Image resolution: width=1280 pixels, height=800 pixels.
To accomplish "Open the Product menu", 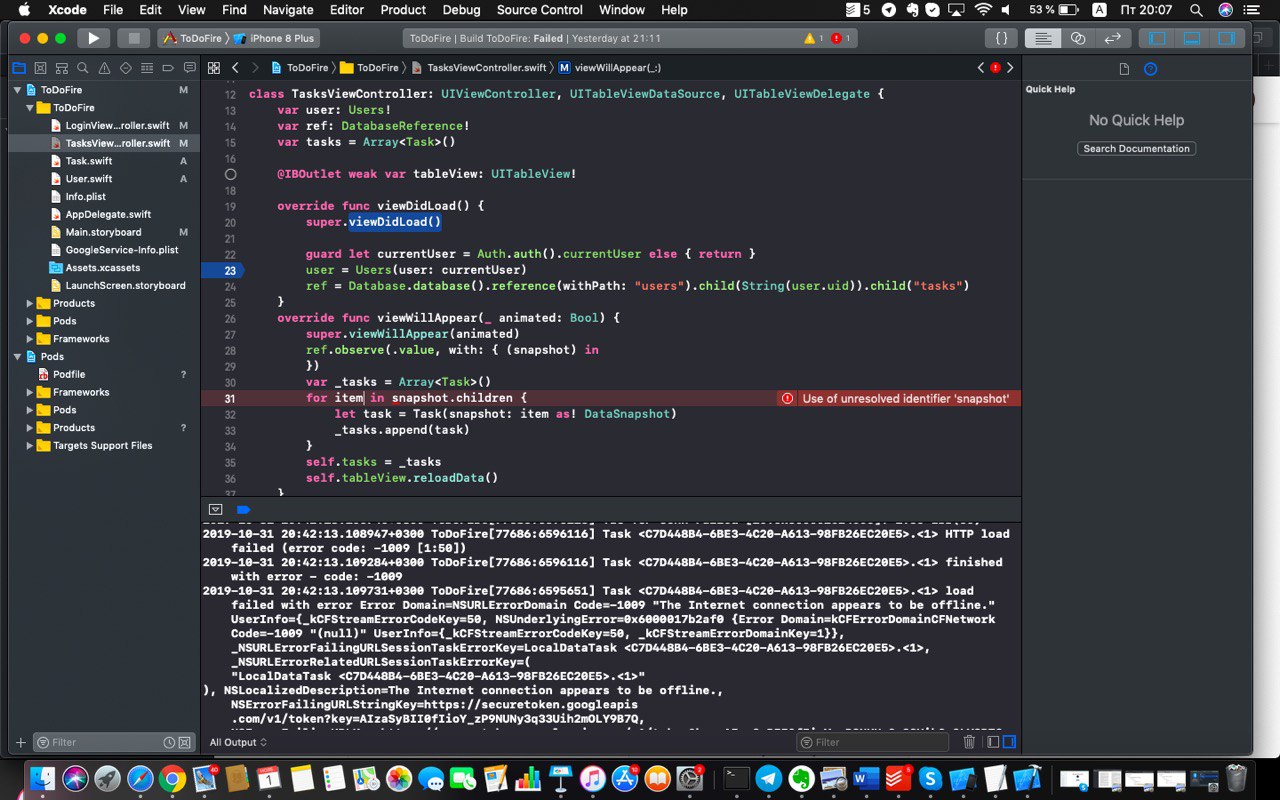I will point(403,10).
